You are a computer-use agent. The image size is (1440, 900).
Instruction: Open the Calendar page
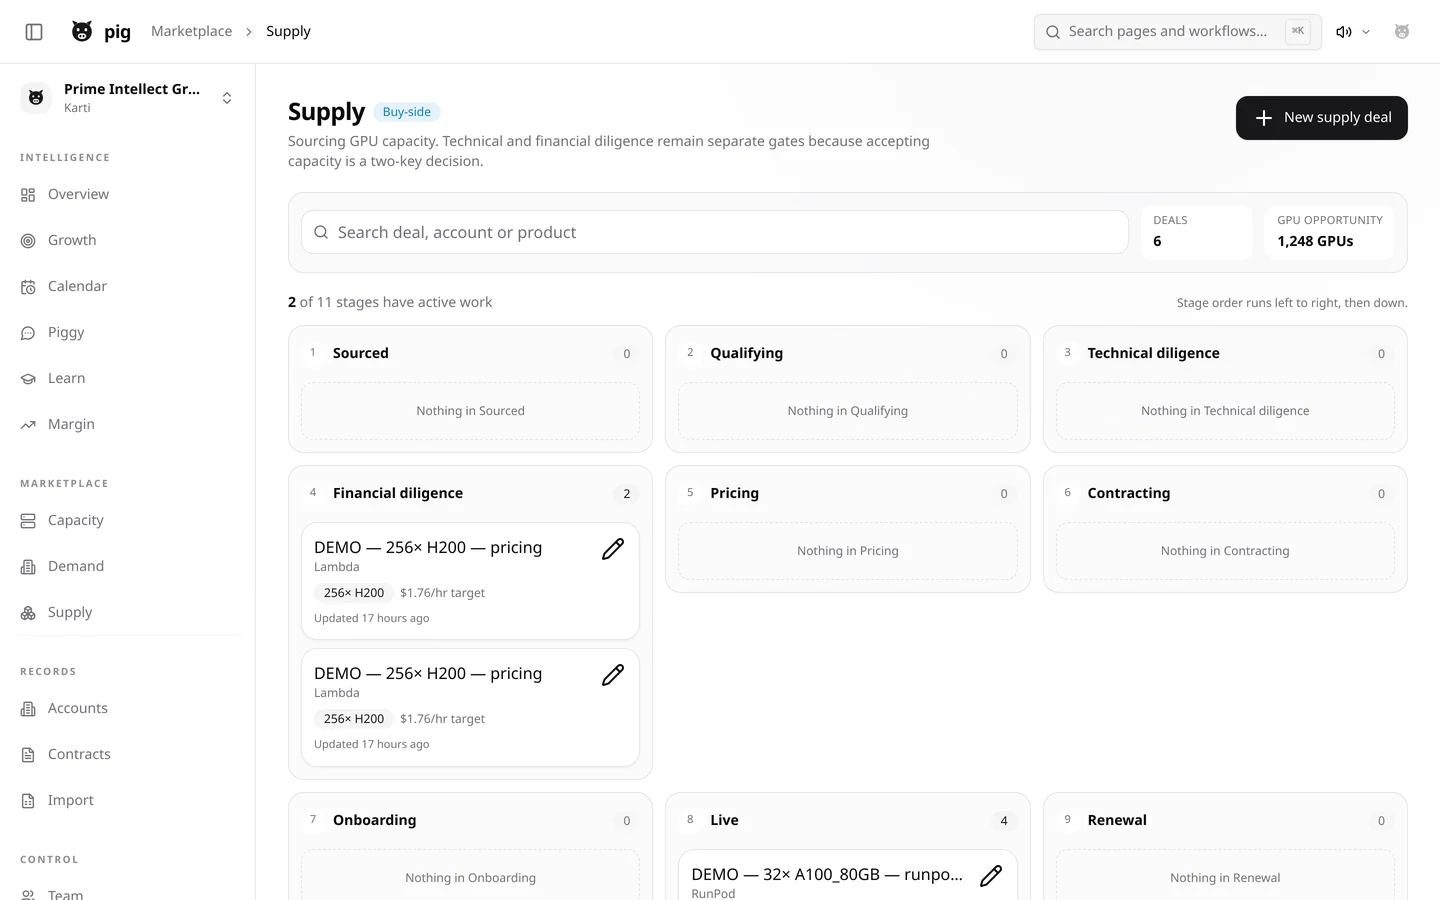click(127, 286)
